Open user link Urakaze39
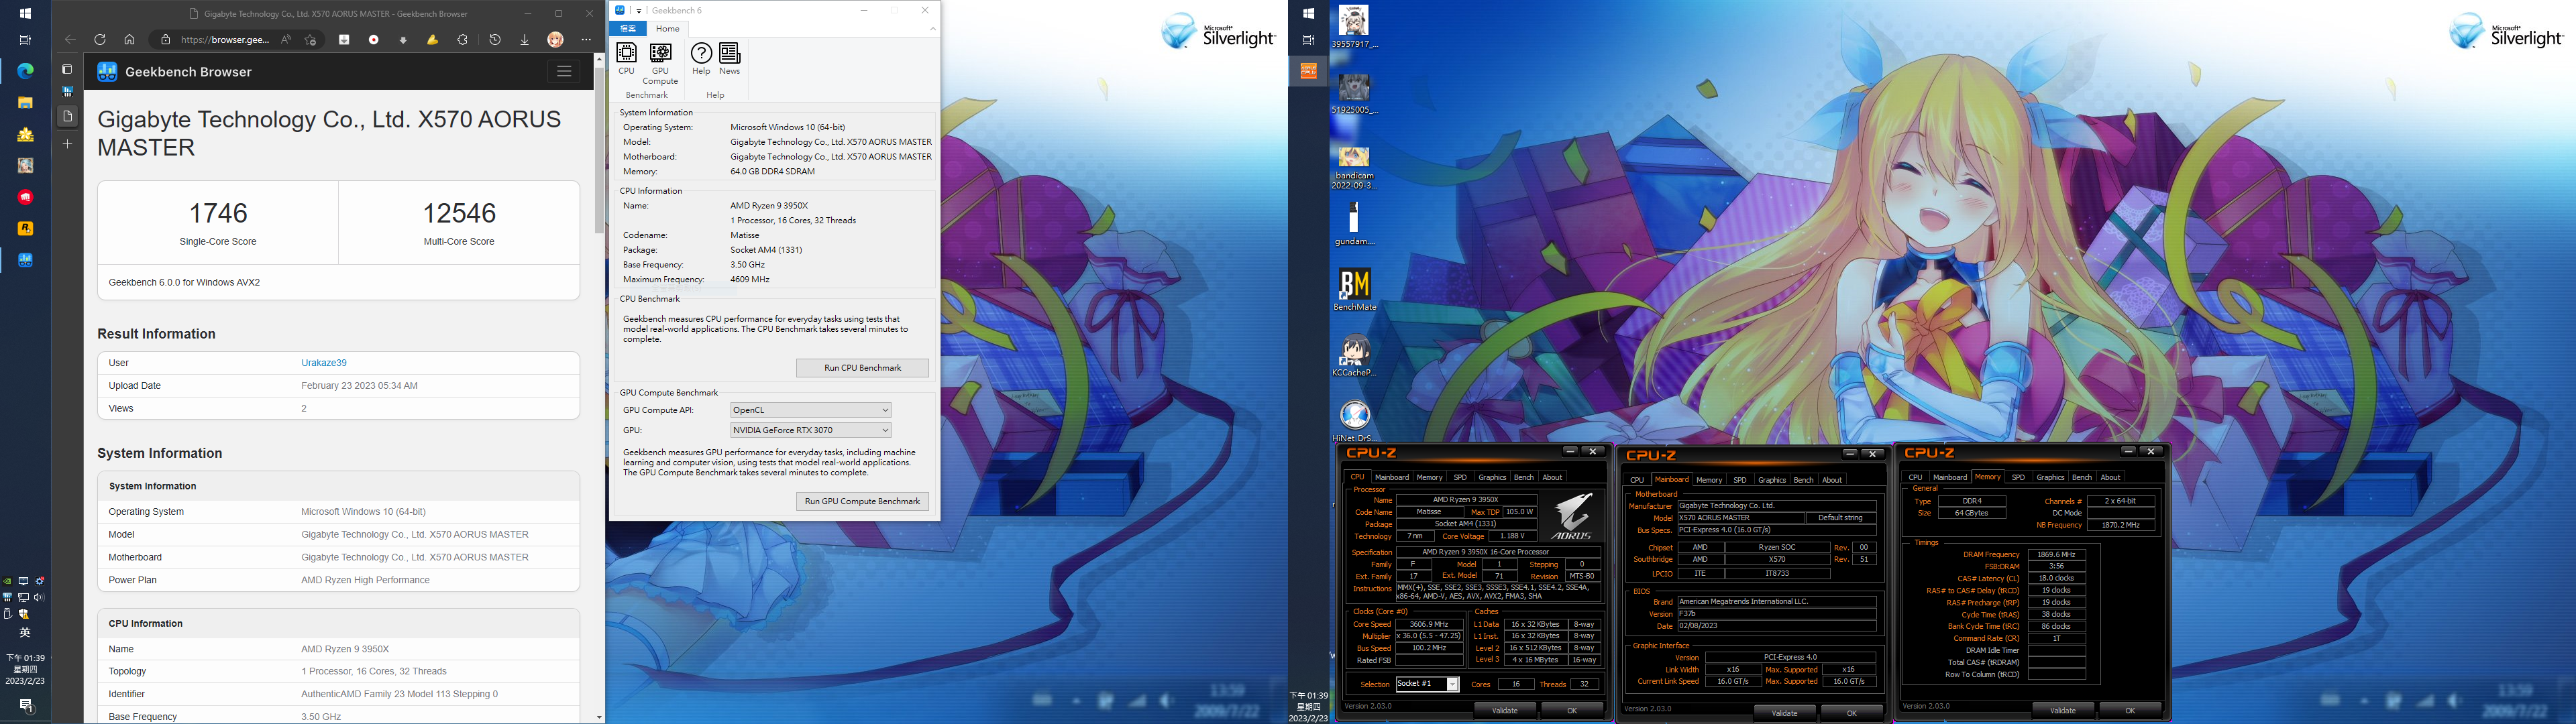 324,363
